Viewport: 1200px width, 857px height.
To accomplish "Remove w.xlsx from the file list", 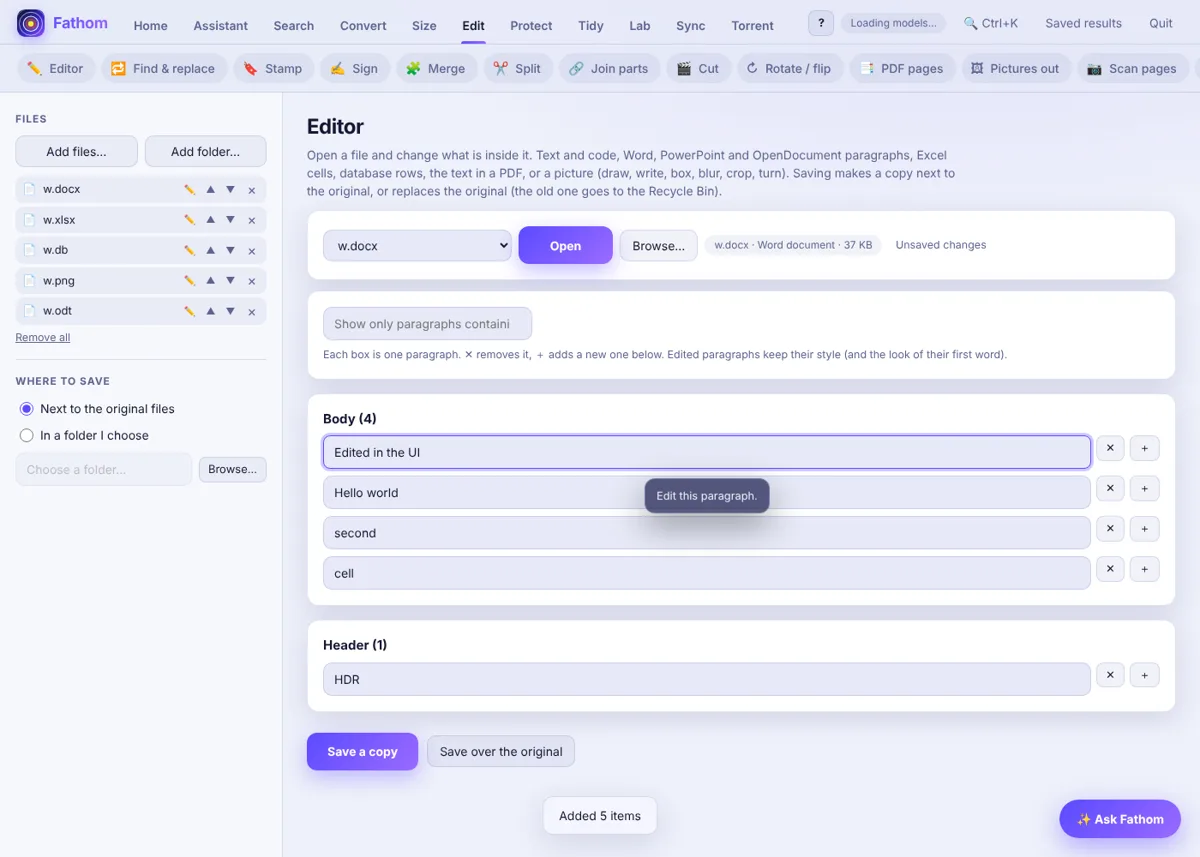I will (252, 220).
